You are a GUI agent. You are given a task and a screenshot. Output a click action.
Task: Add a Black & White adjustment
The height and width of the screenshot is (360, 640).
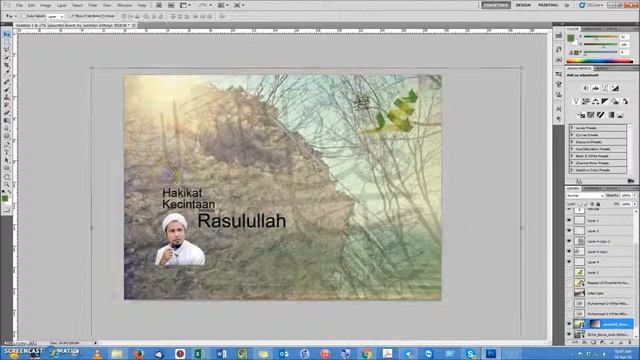(x=605, y=101)
